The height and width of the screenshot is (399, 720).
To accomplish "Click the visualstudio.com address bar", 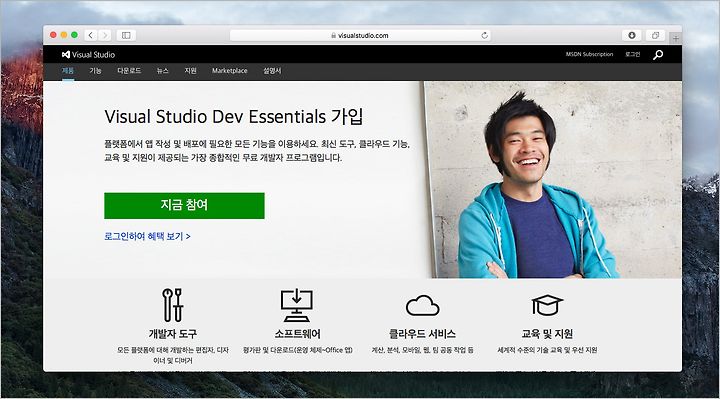I will click(360, 35).
